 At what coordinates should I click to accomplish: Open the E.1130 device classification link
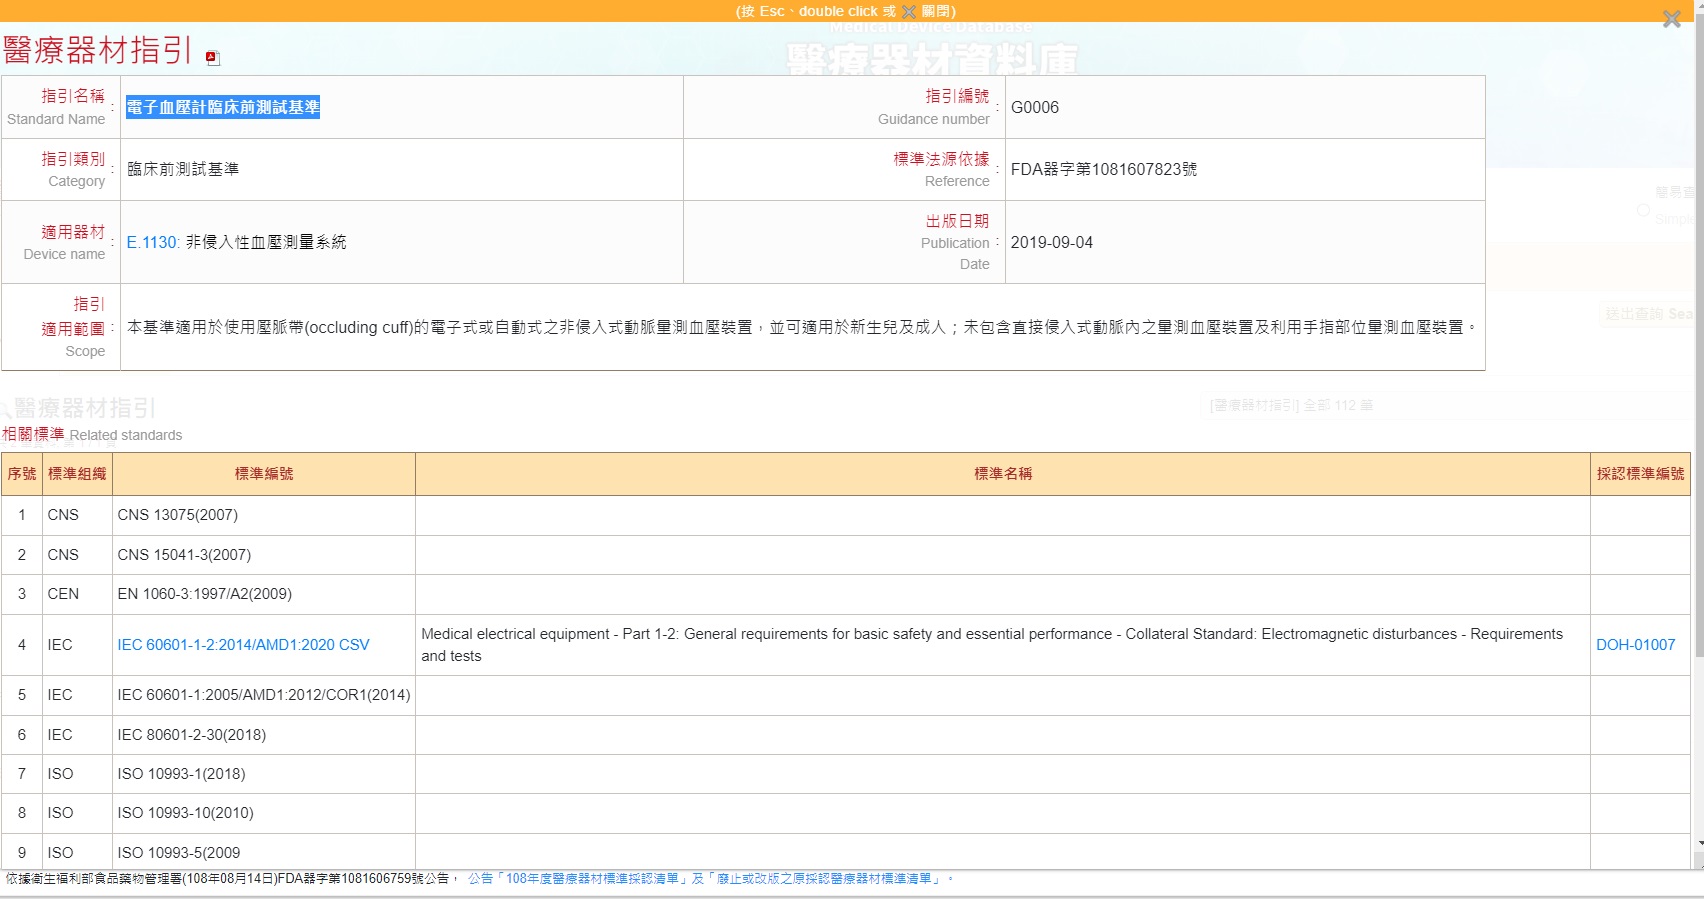(153, 242)
